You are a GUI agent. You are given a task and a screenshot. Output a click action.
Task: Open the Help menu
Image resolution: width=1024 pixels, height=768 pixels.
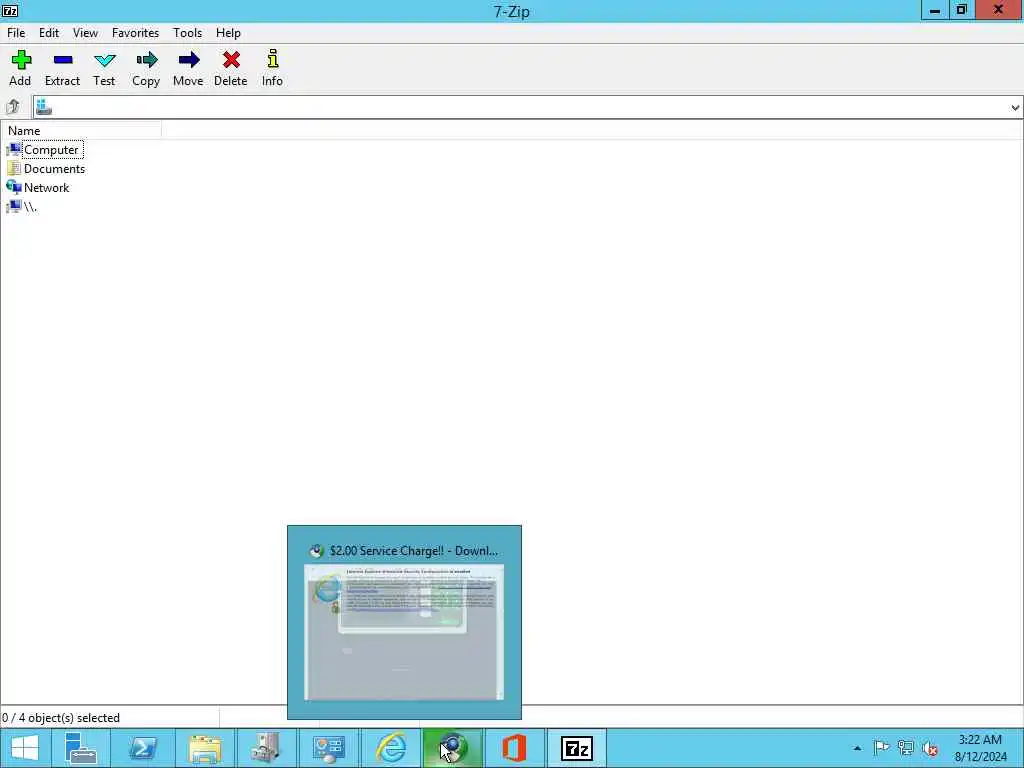click(228, 33)
